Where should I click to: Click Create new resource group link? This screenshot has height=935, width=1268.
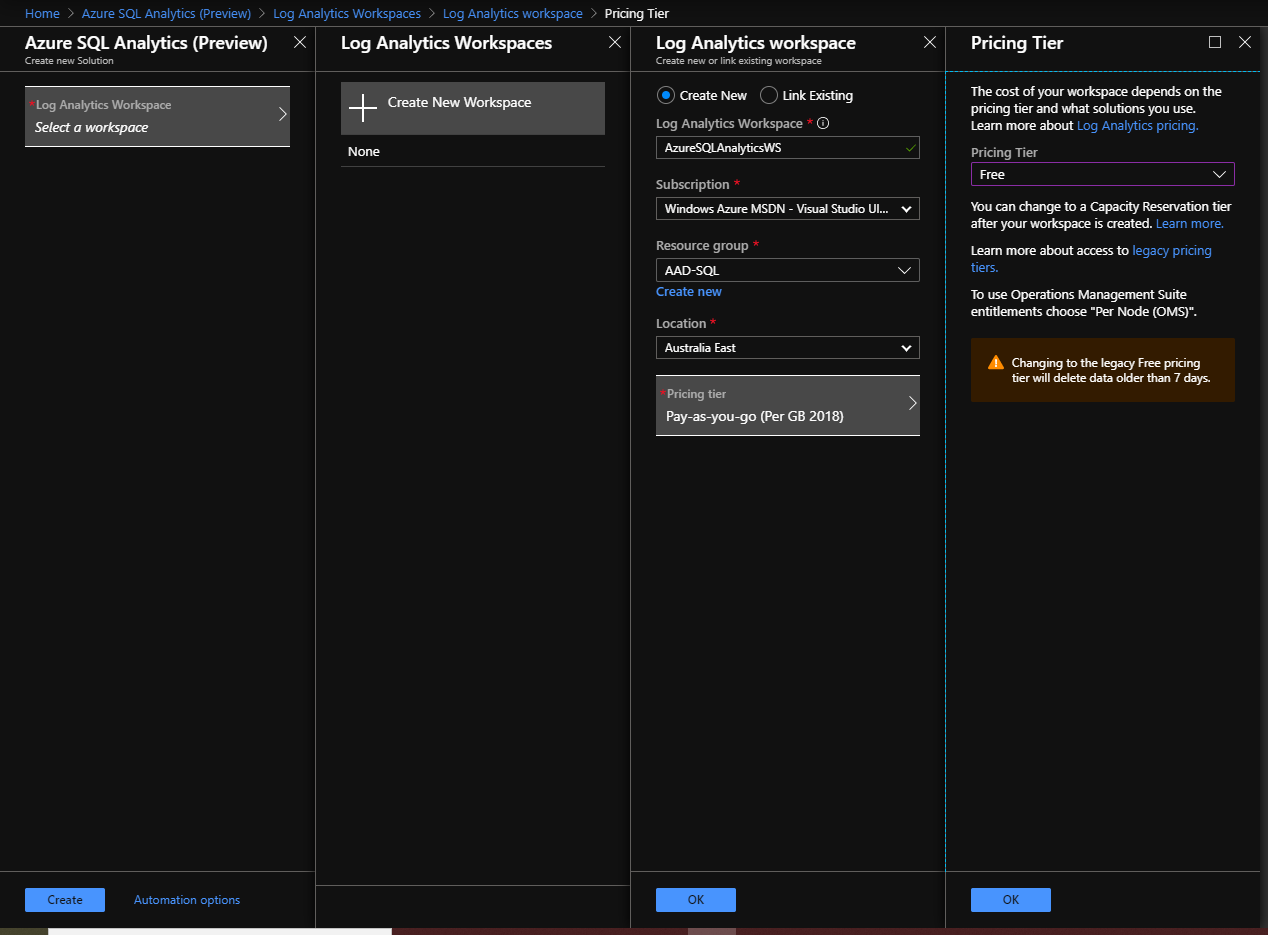[689, 292]
